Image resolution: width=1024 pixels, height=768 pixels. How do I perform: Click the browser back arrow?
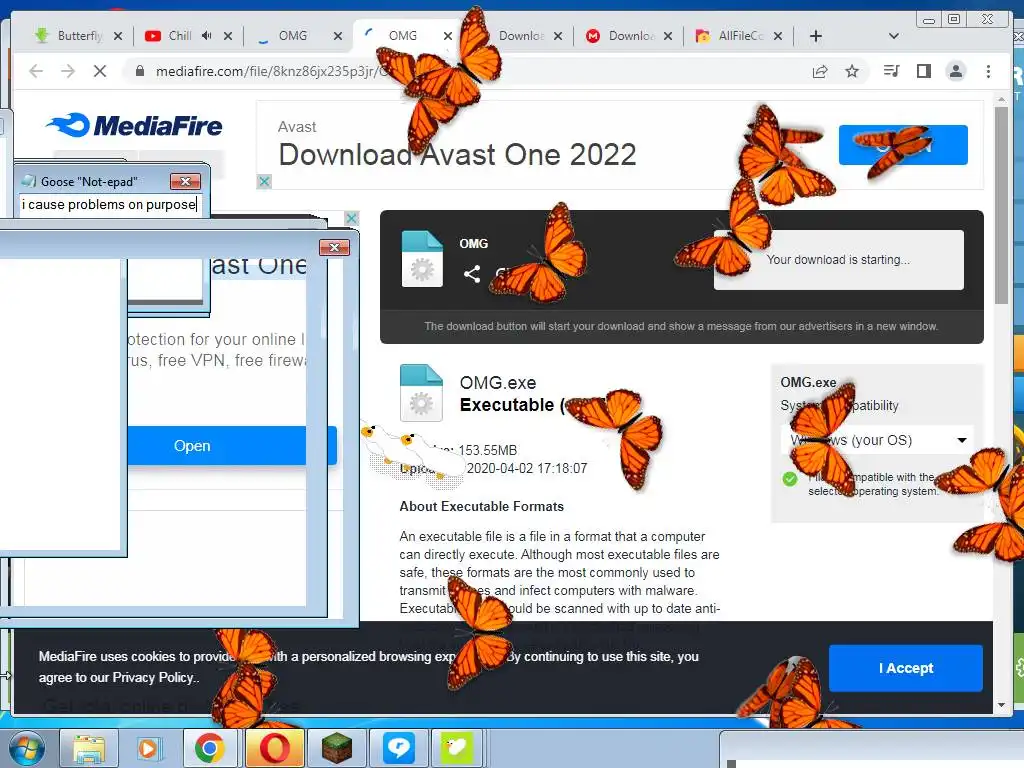(x=36, y=71)
